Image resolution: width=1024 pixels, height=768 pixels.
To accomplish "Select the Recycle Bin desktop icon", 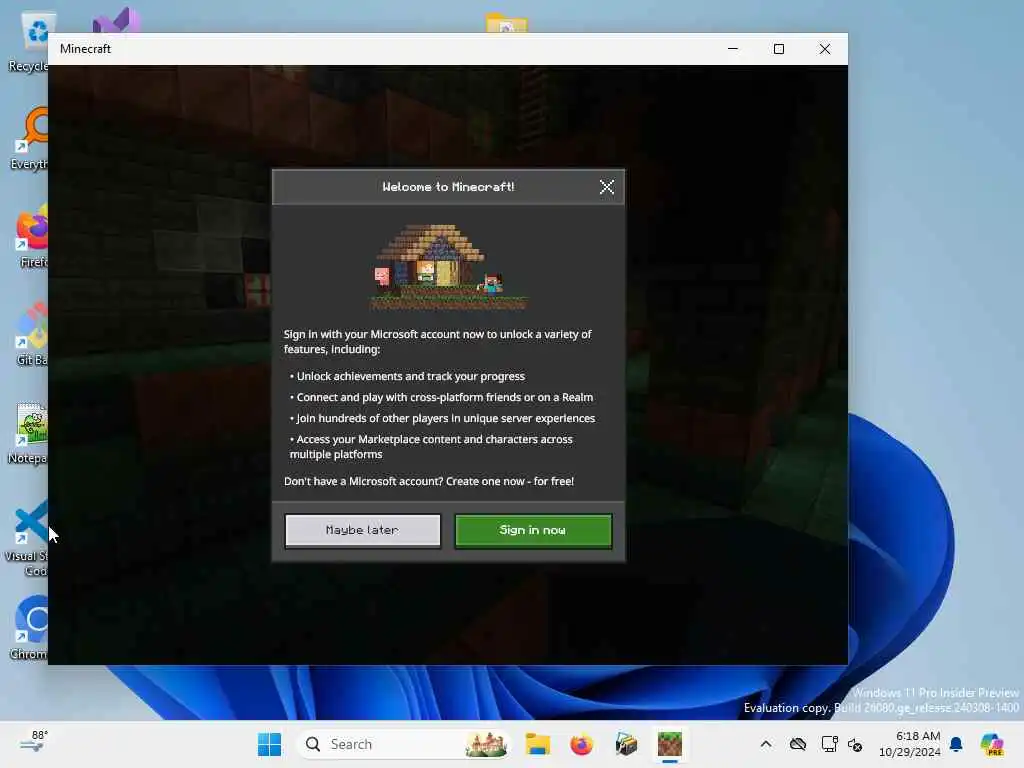I will pos(28,42).
